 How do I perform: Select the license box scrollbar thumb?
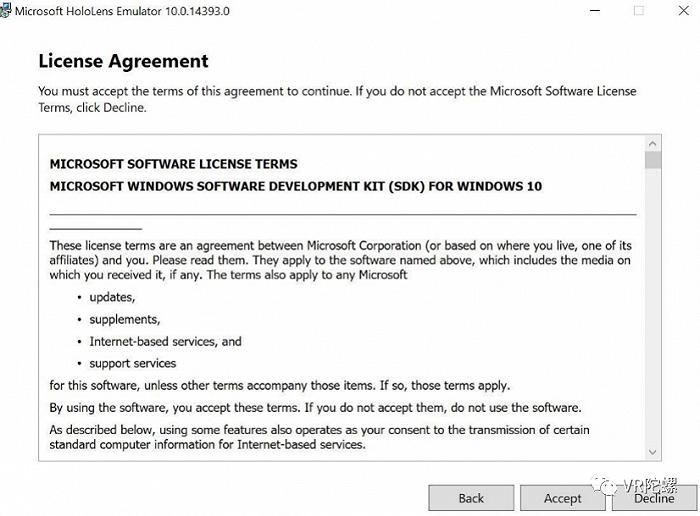point(653,160)
